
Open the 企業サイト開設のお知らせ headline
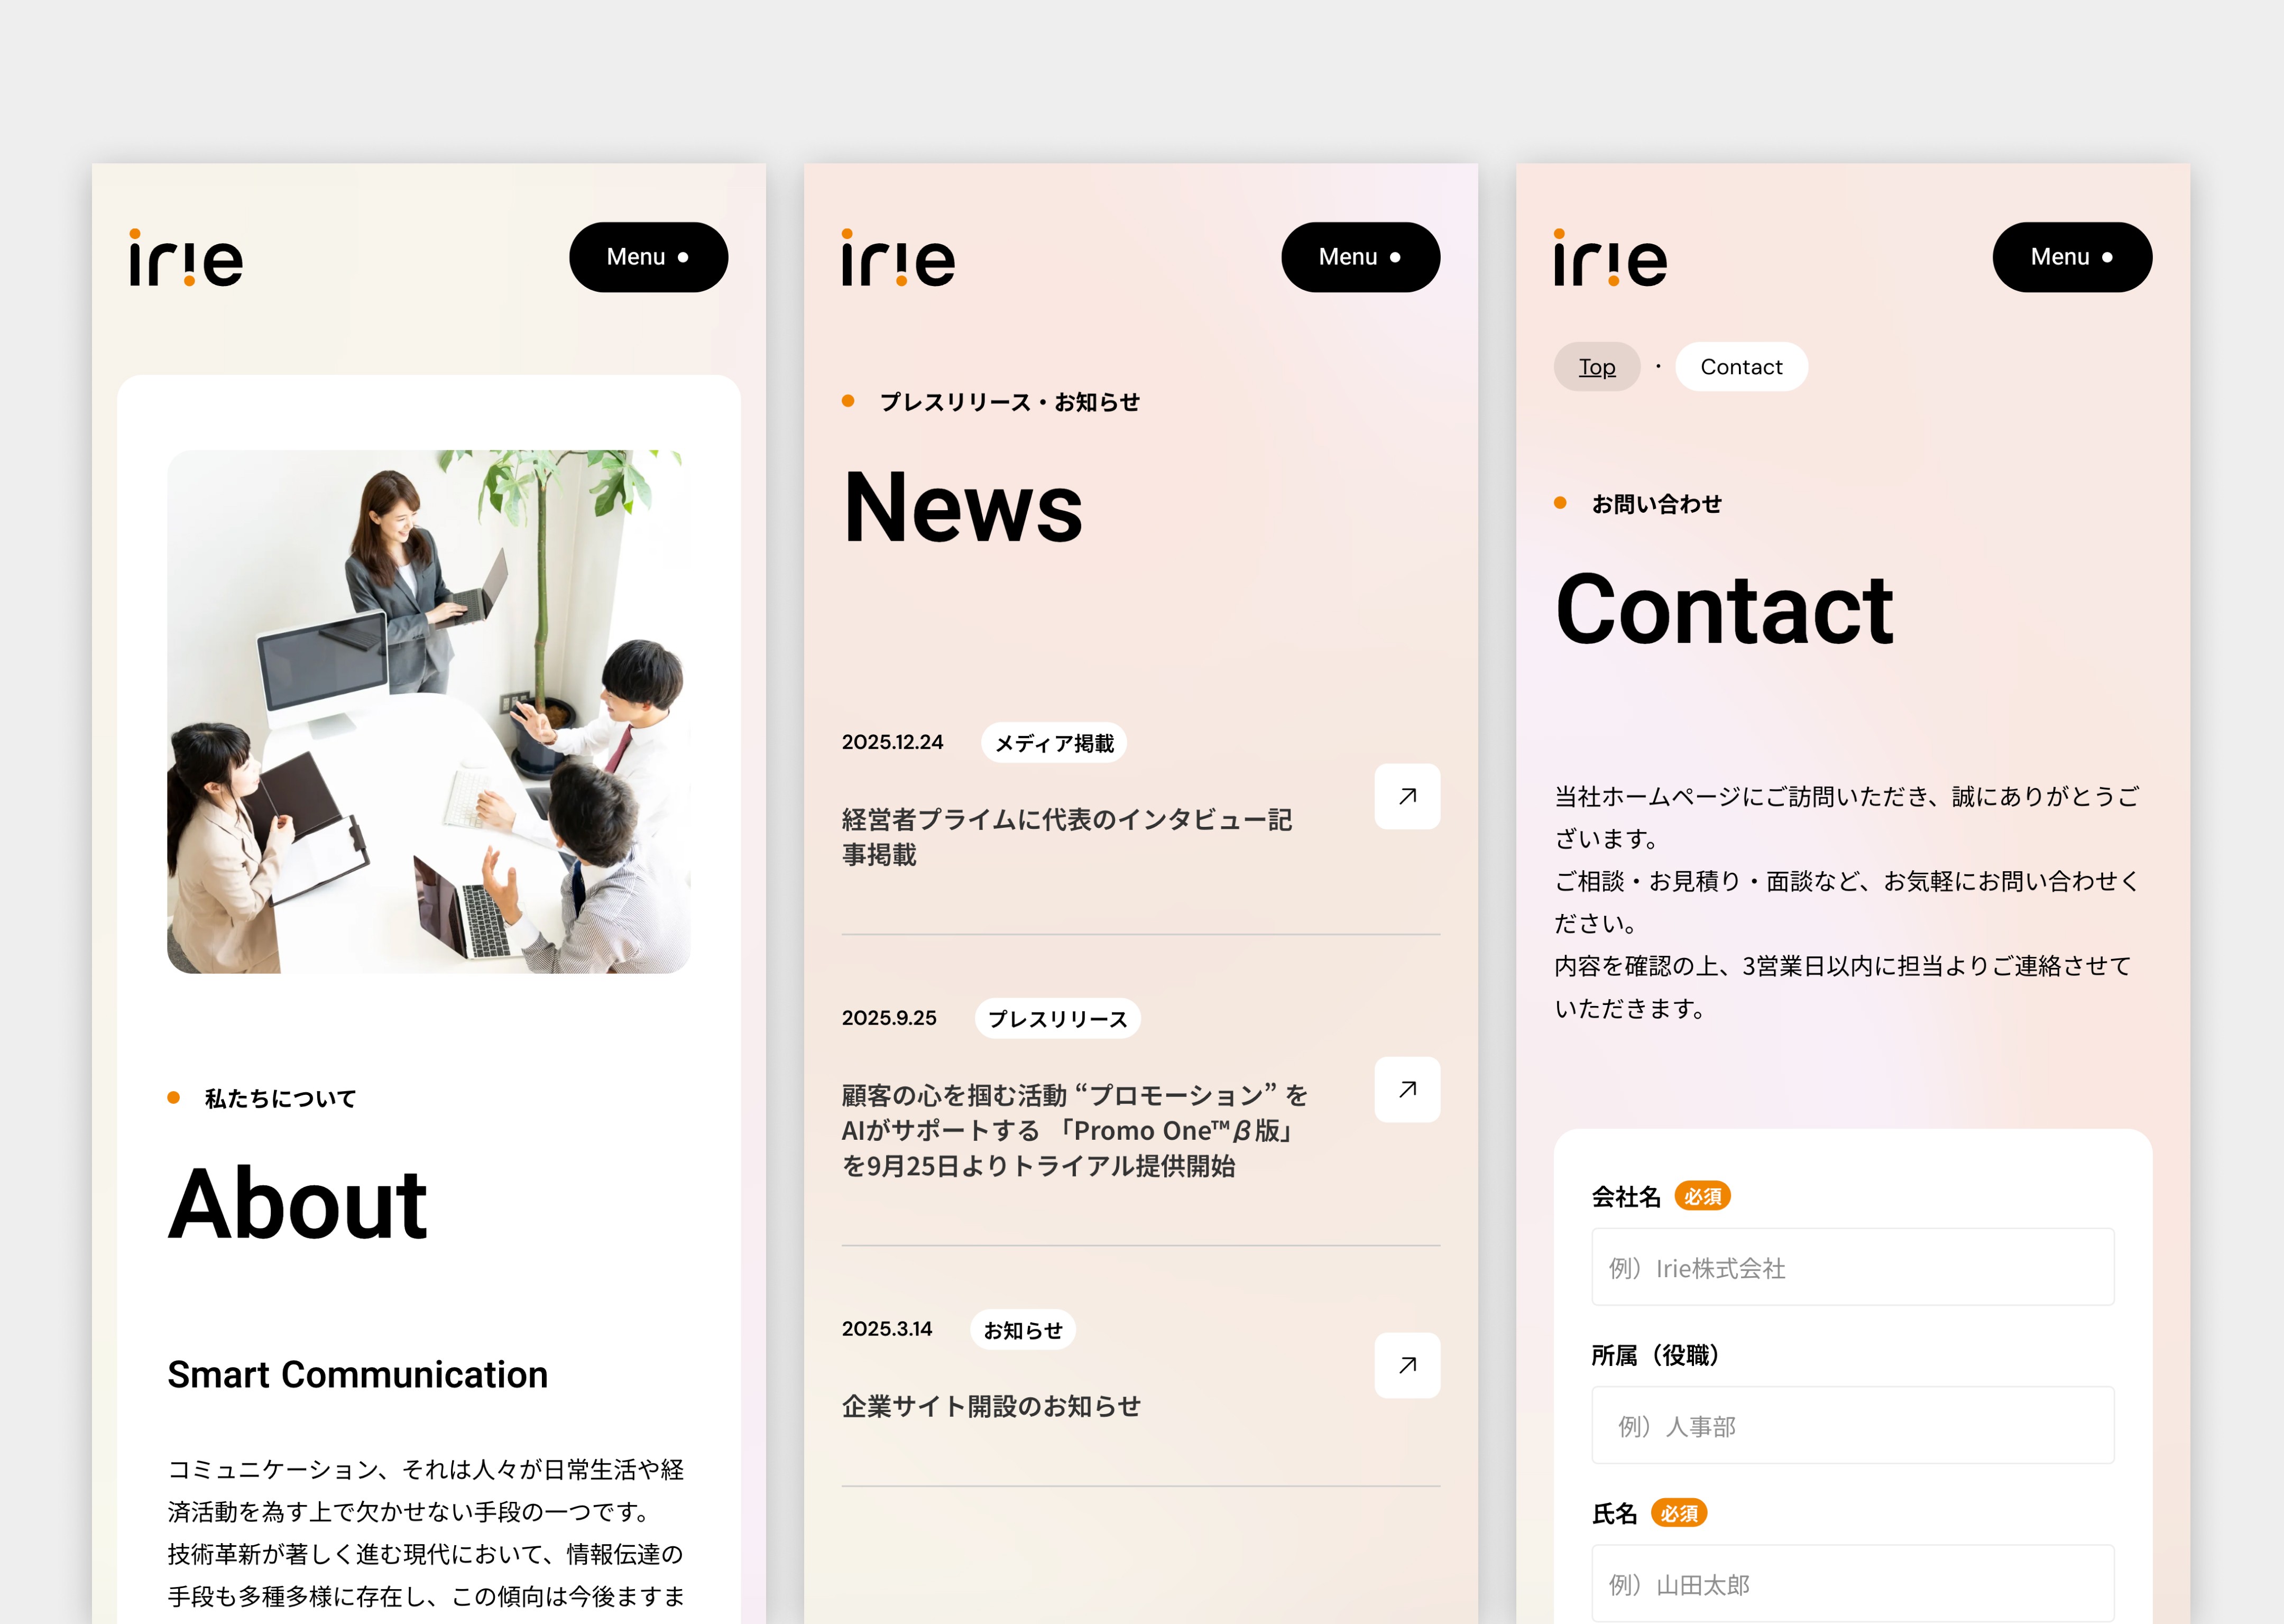(x=990, y=1406)
